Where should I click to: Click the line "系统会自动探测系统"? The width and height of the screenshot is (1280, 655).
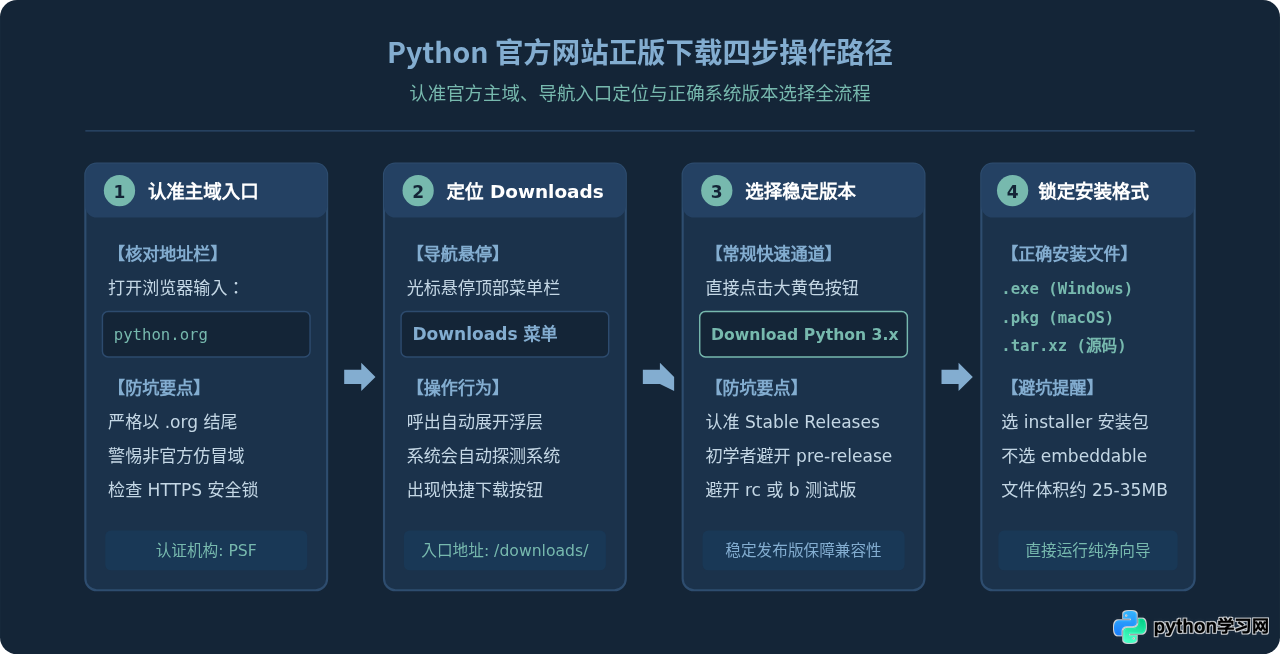[x=483, y=456]
